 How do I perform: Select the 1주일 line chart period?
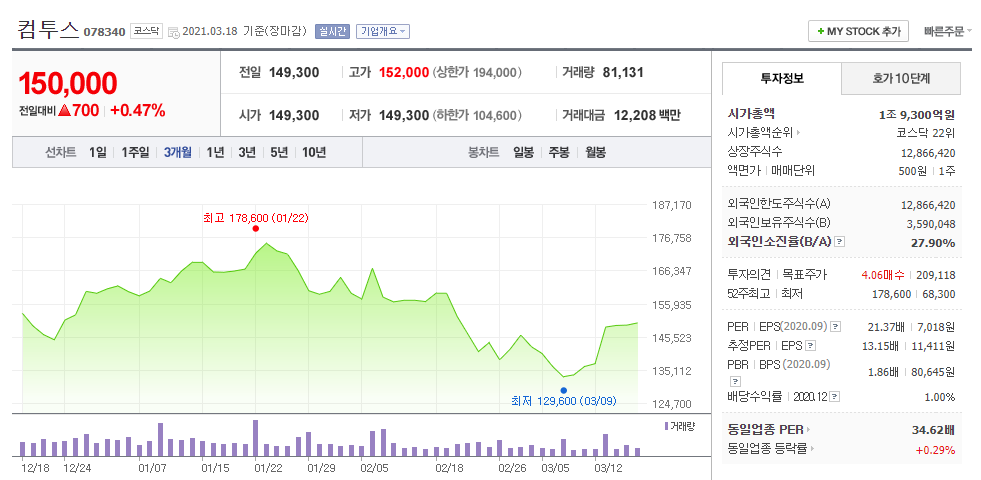pyautogui.click(x=135, y=152)
